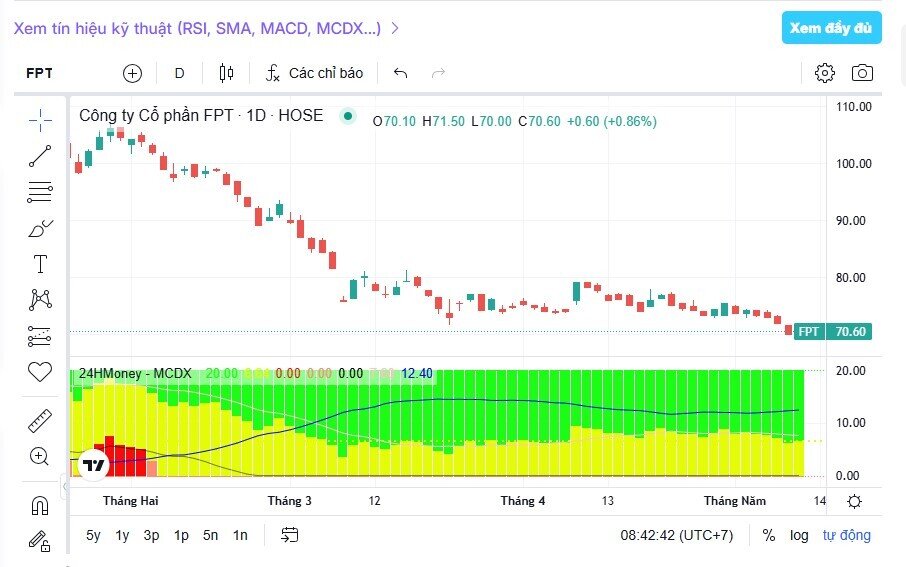Activate the zoom in tool
This screenshot has height=567, width=906.
click(39, 457)
